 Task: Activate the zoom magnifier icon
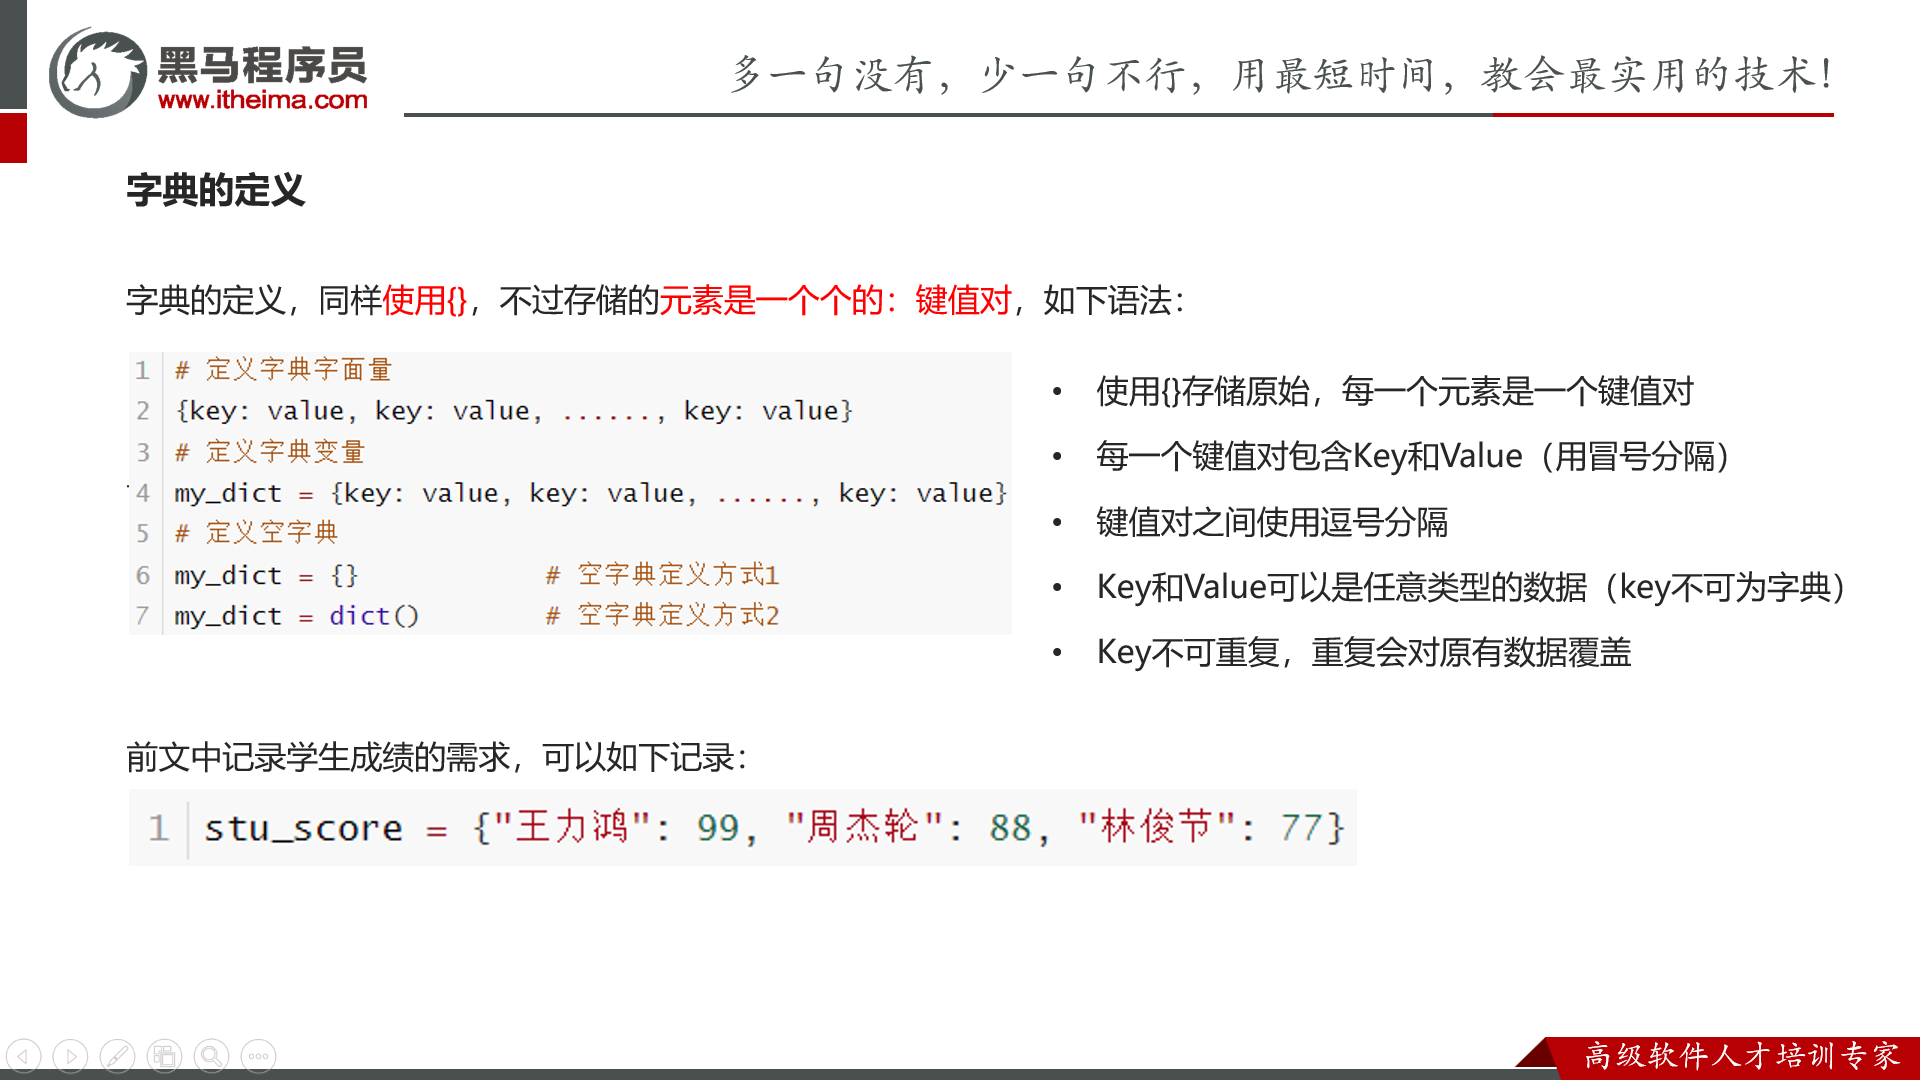(211, 1056)
